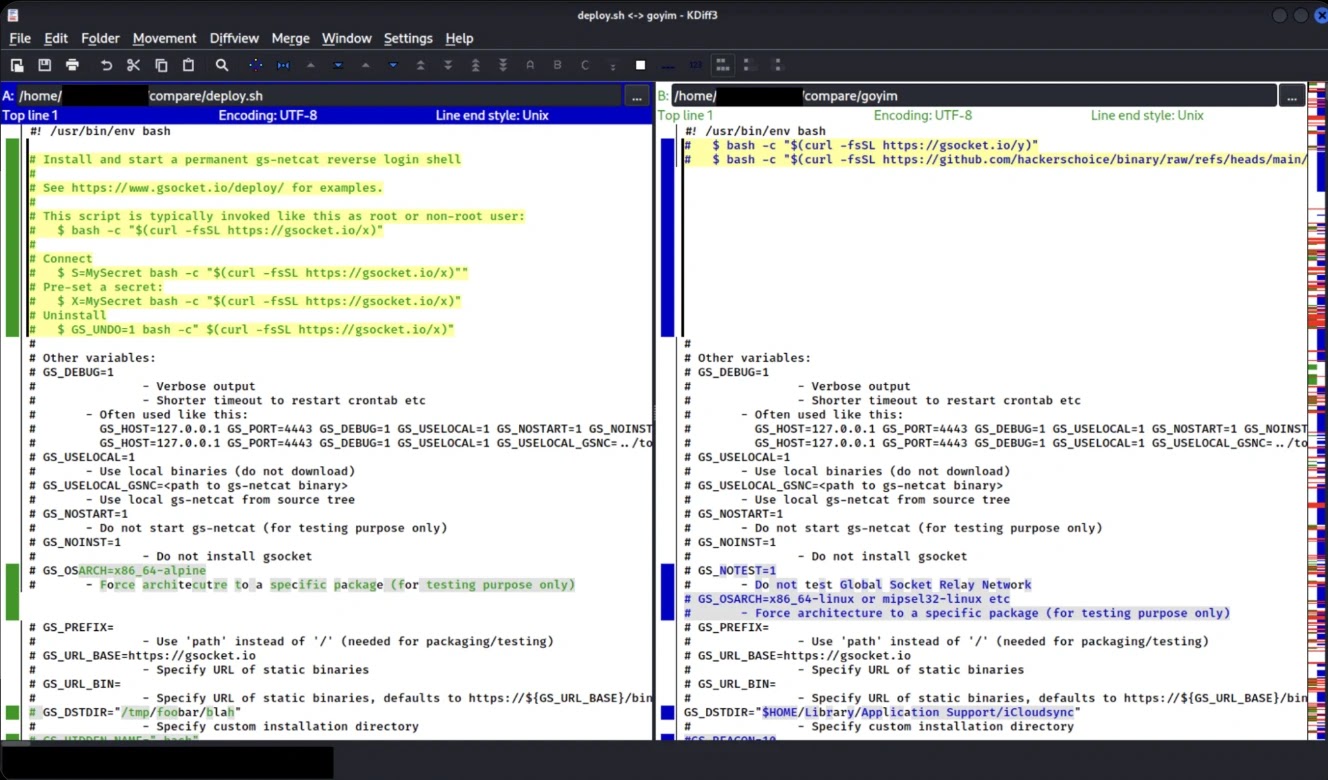Viewport: 1328px width, 780px height.
Task: Click the gsocket.io/y curl line in pane B
Action: coord(861,145)
